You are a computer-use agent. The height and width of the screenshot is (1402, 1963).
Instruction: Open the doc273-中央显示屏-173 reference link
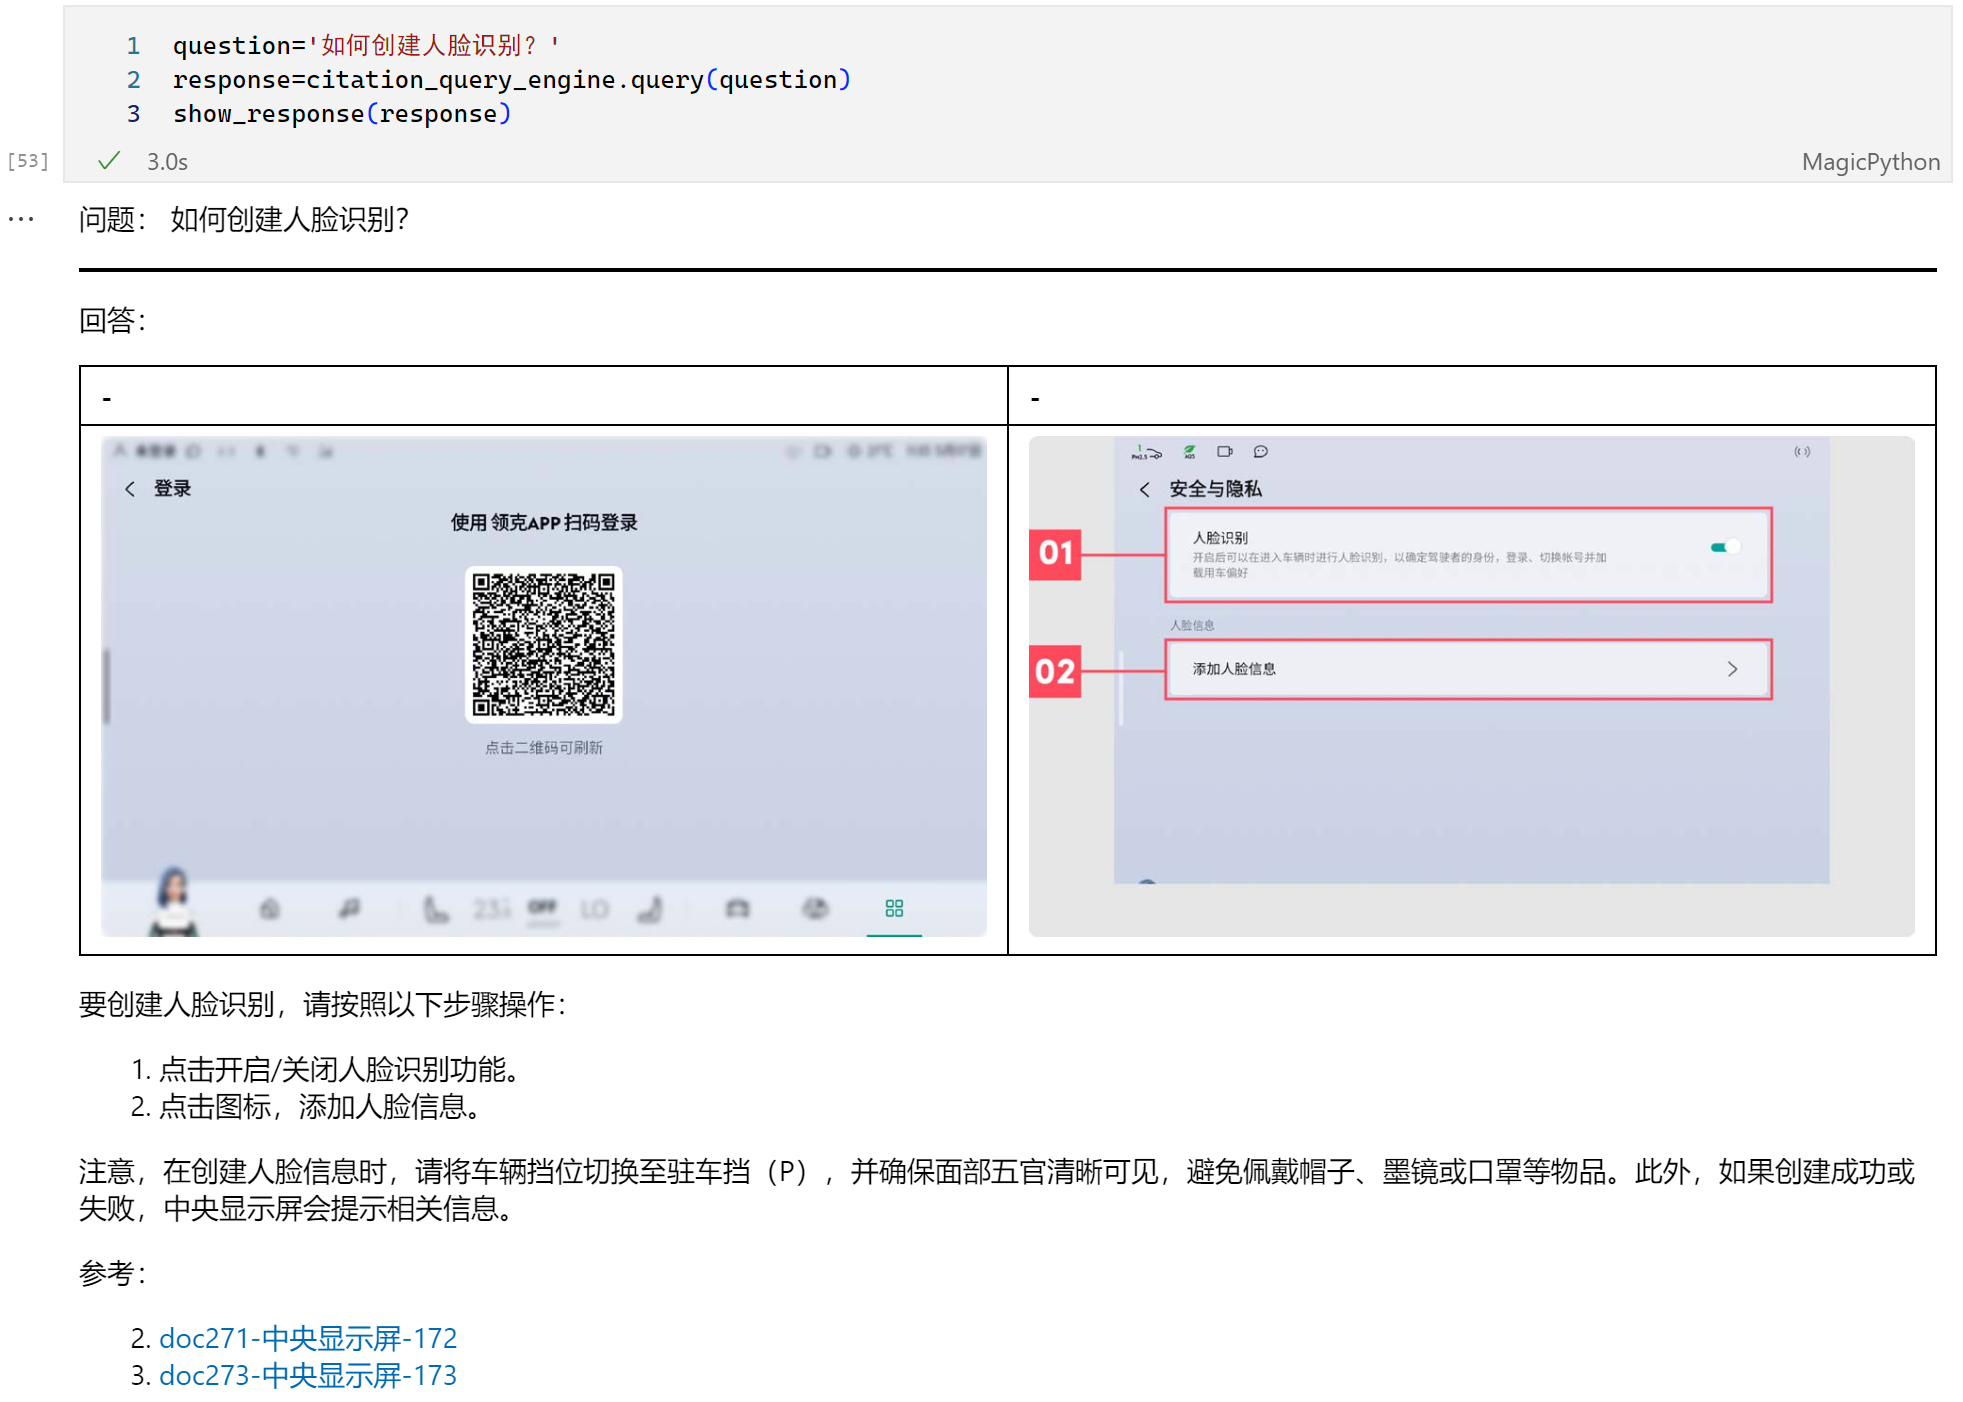pyautogui.click(x=308, y=1375)
